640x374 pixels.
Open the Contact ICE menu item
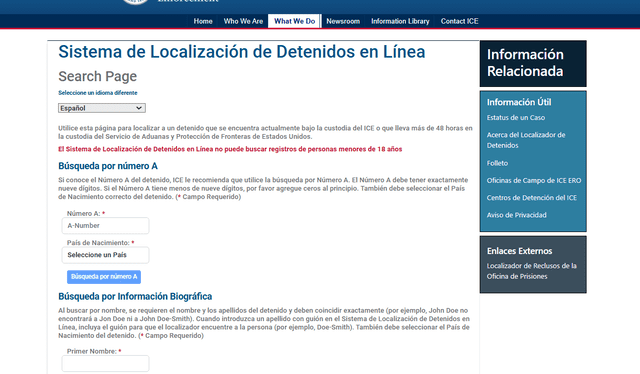pyautogui.click(x=459, y=21)
